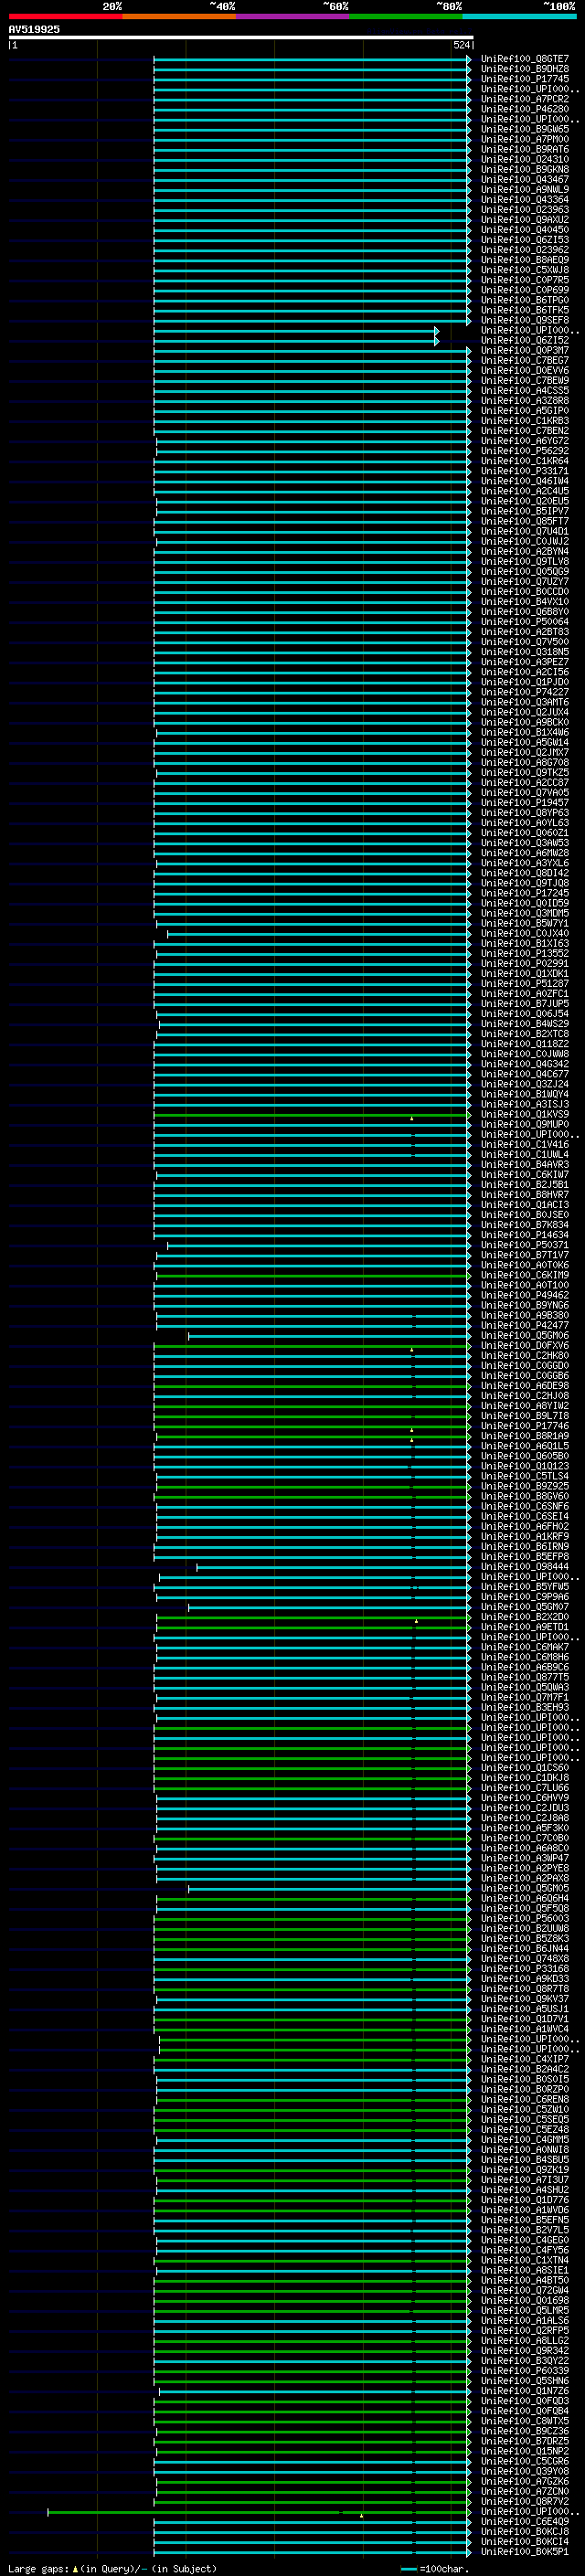Viewport: 585px width, 2576px height.
Task: Select the UniRef100_A2C4U5 label
Action: (x=525, y=491)
